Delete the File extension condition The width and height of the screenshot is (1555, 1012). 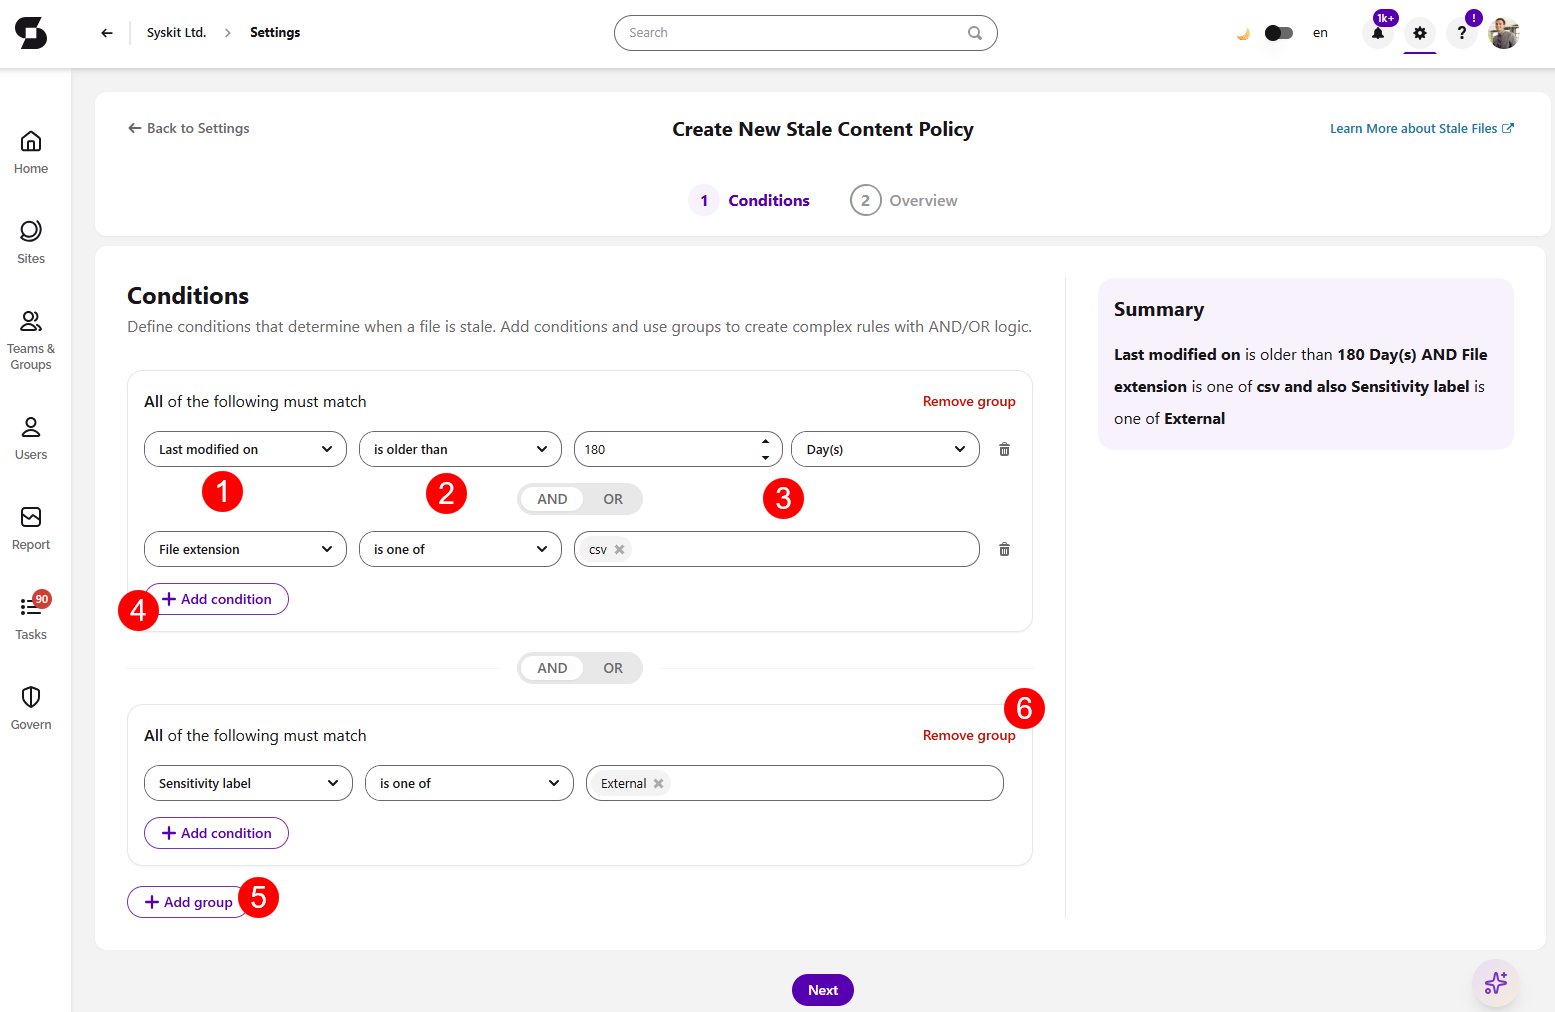[x=1004, y=549]
